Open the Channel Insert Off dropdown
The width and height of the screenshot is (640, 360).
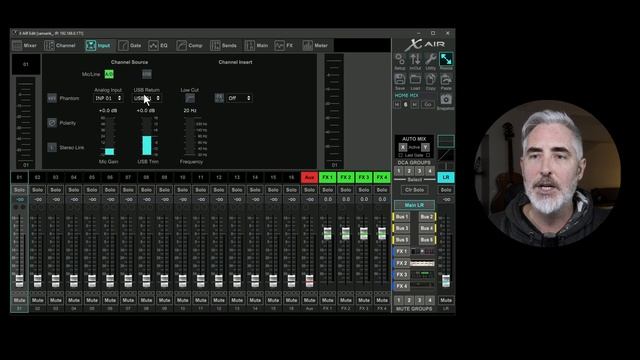tap(239, 98)
